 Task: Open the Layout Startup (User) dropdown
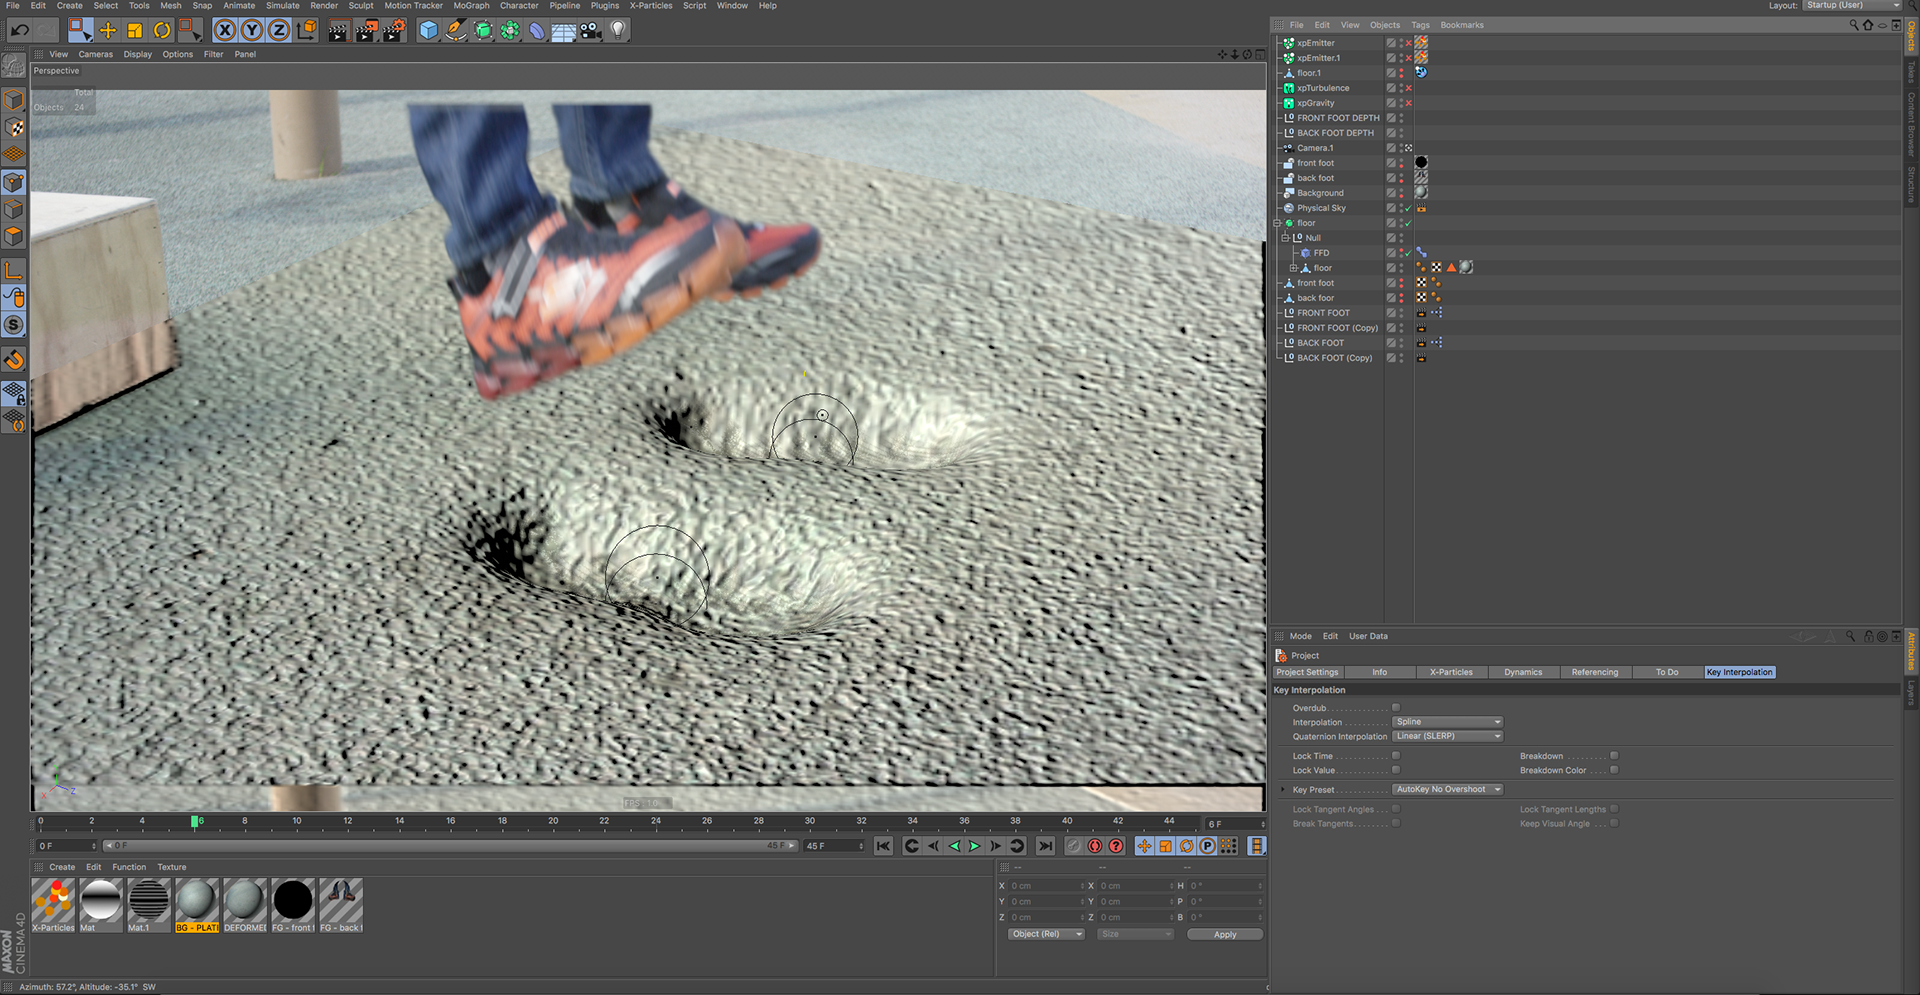coord(1852,6)
